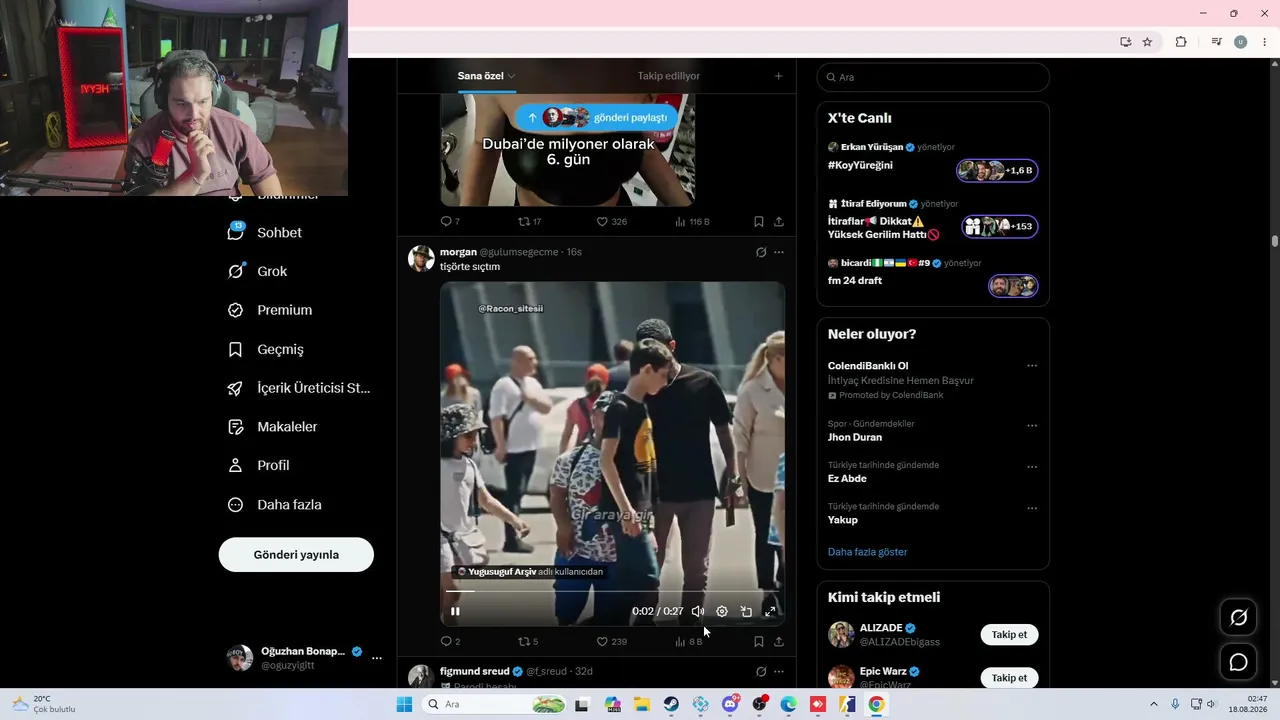Repost the Dubai post with 17 reposts

pyautogui.click(x=529, y=221)
